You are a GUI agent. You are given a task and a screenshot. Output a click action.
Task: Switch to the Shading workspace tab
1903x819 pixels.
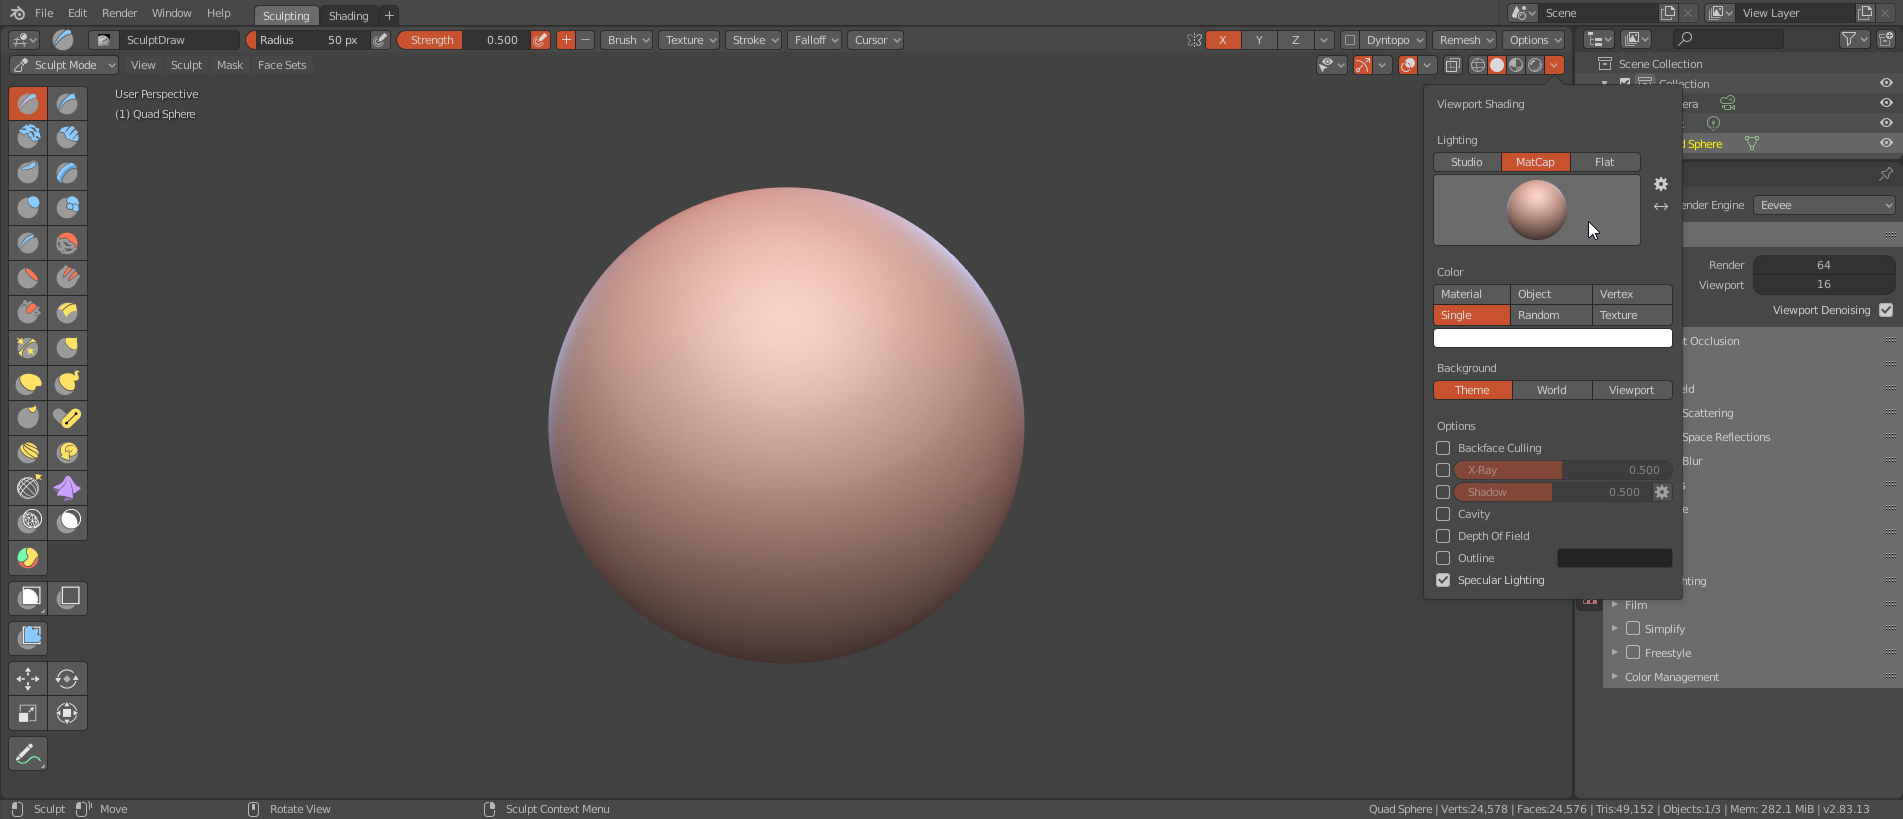[x=349, y=16]
